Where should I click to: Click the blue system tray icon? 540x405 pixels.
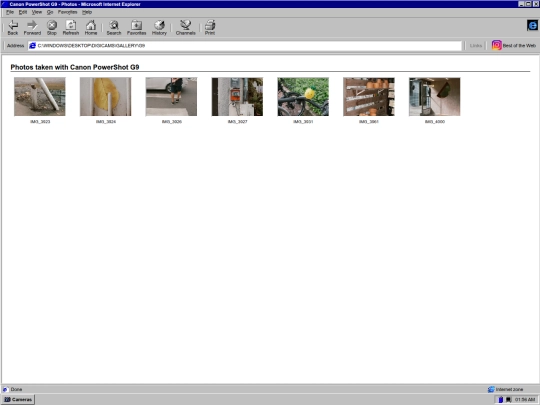tap(501, 399)
